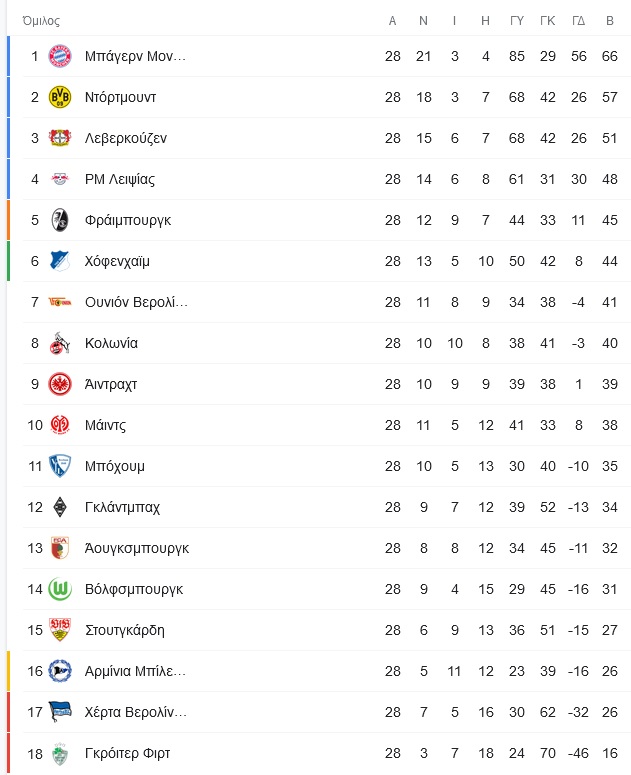
Task: Click the Borussia Dortmund BVB logo
Action: point(60,97)
